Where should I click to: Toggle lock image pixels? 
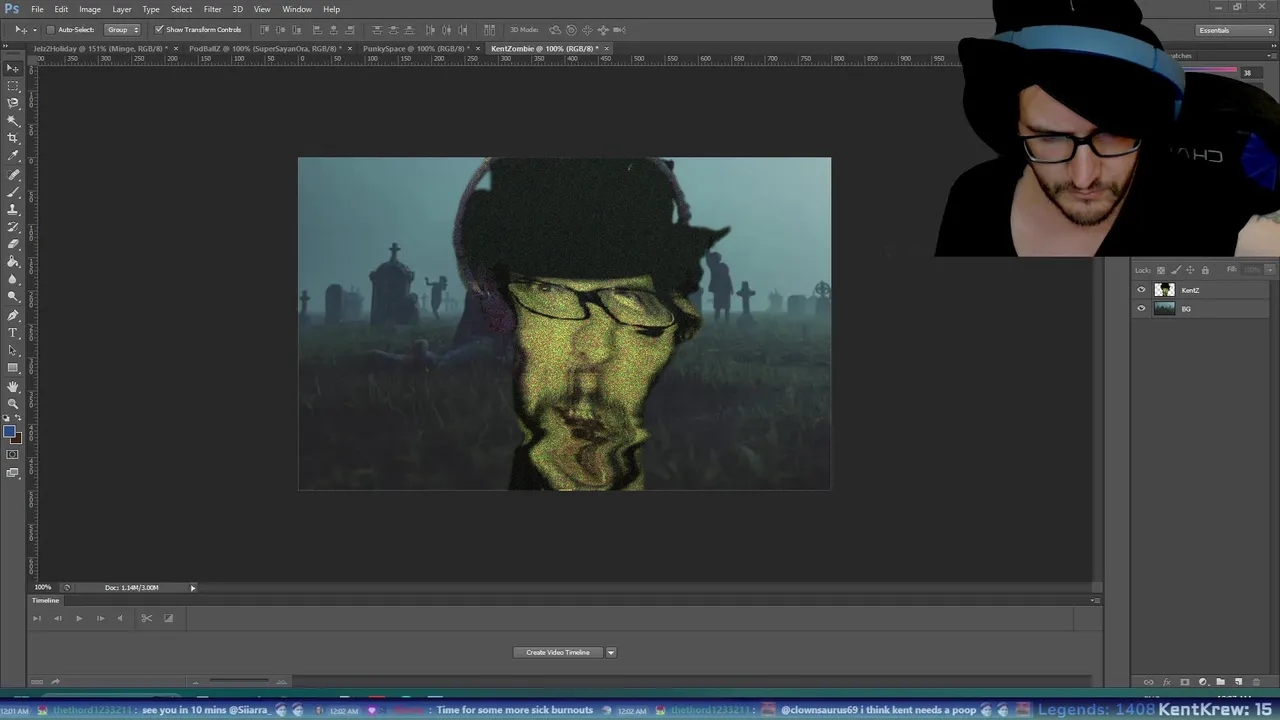[x=1175, y=270]
